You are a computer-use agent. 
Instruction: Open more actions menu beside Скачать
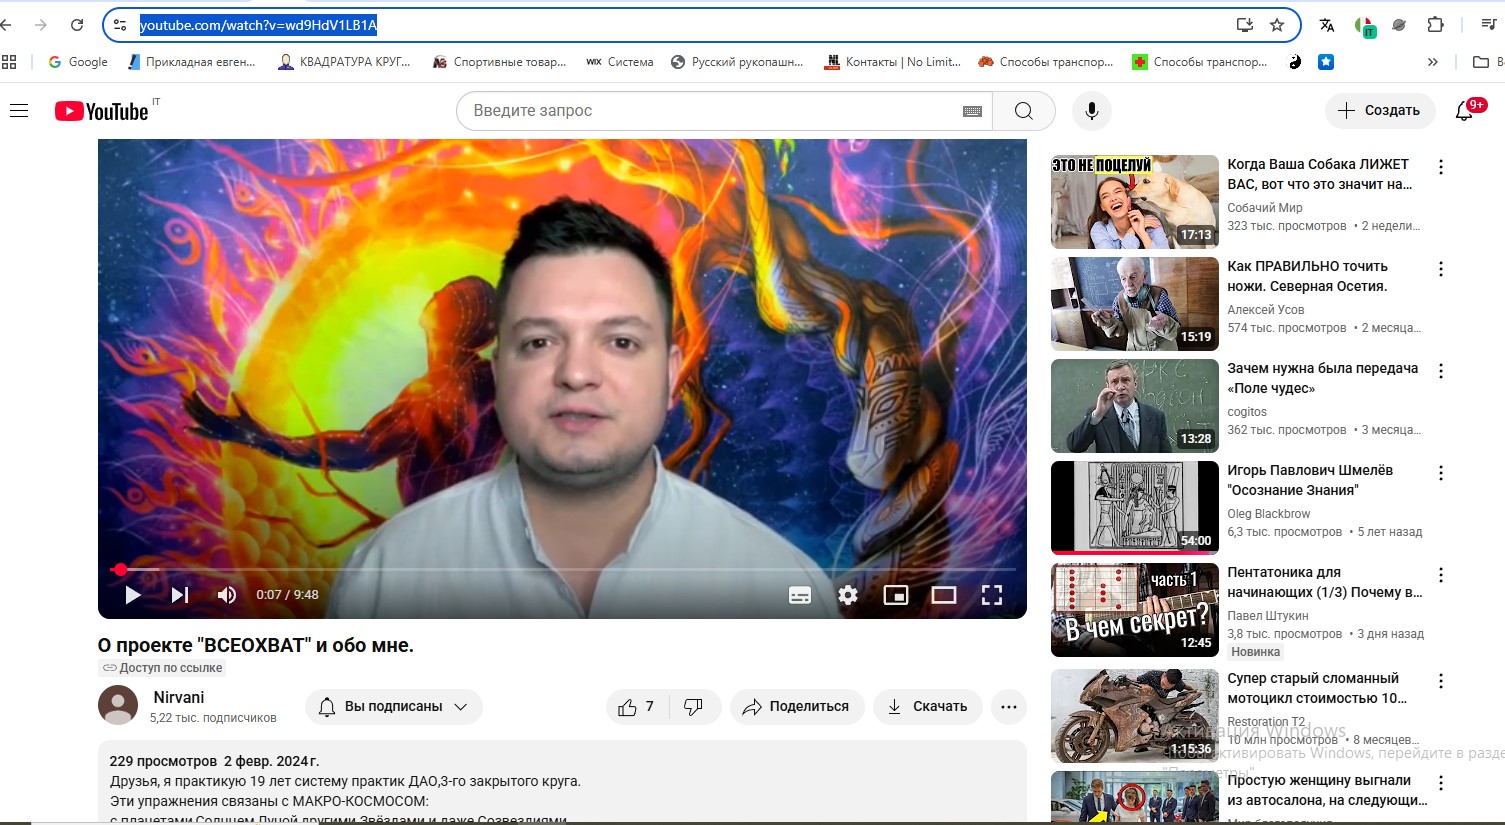click(1009, 707)
